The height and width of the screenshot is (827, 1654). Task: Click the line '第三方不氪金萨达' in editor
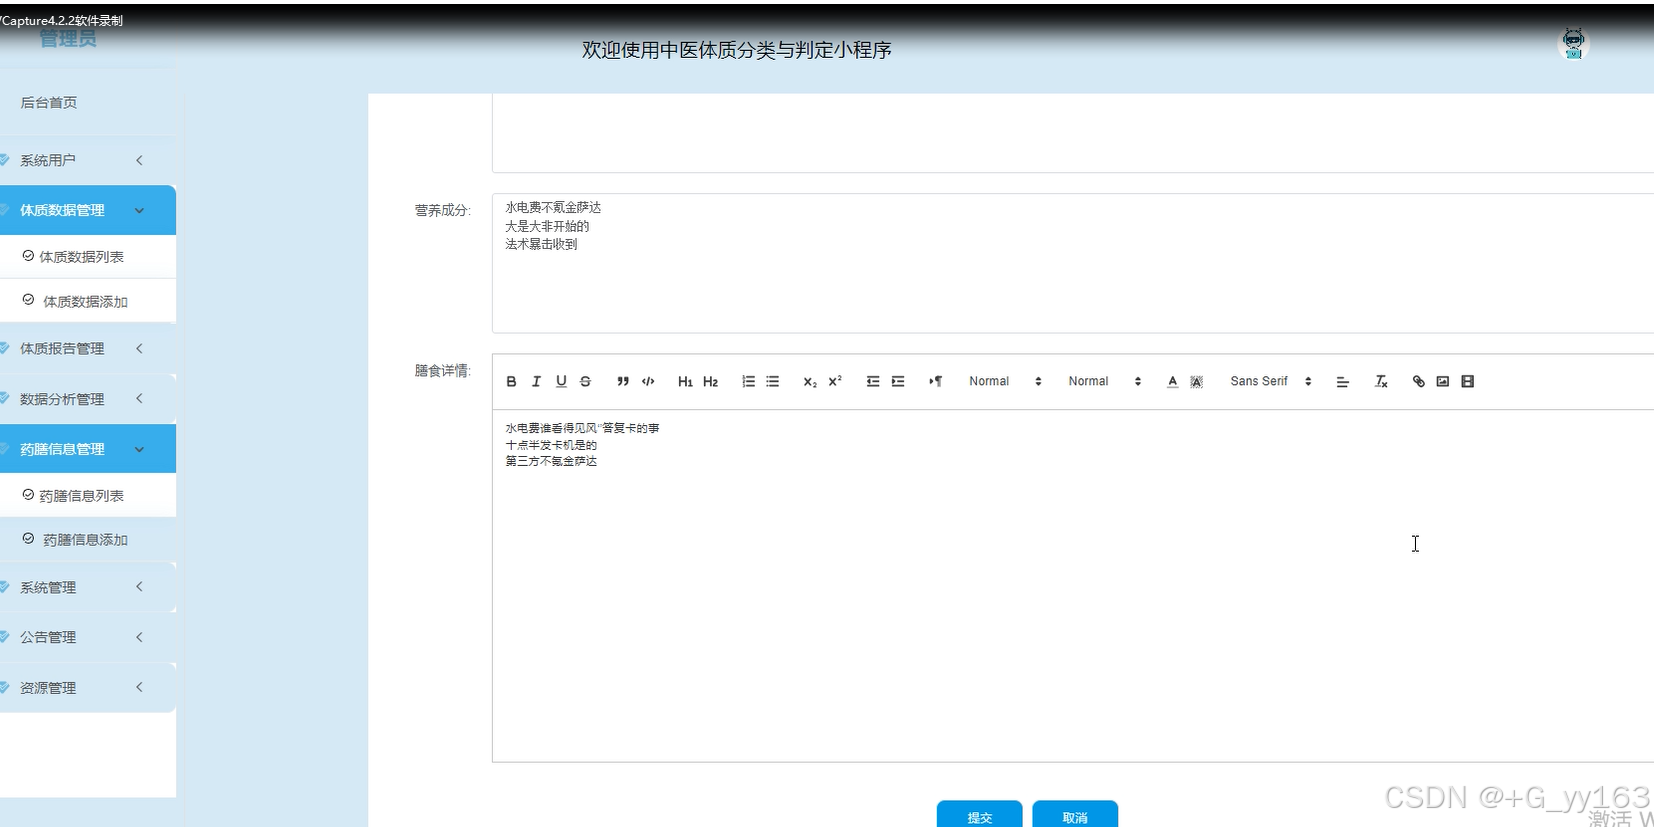coord(551,461)
